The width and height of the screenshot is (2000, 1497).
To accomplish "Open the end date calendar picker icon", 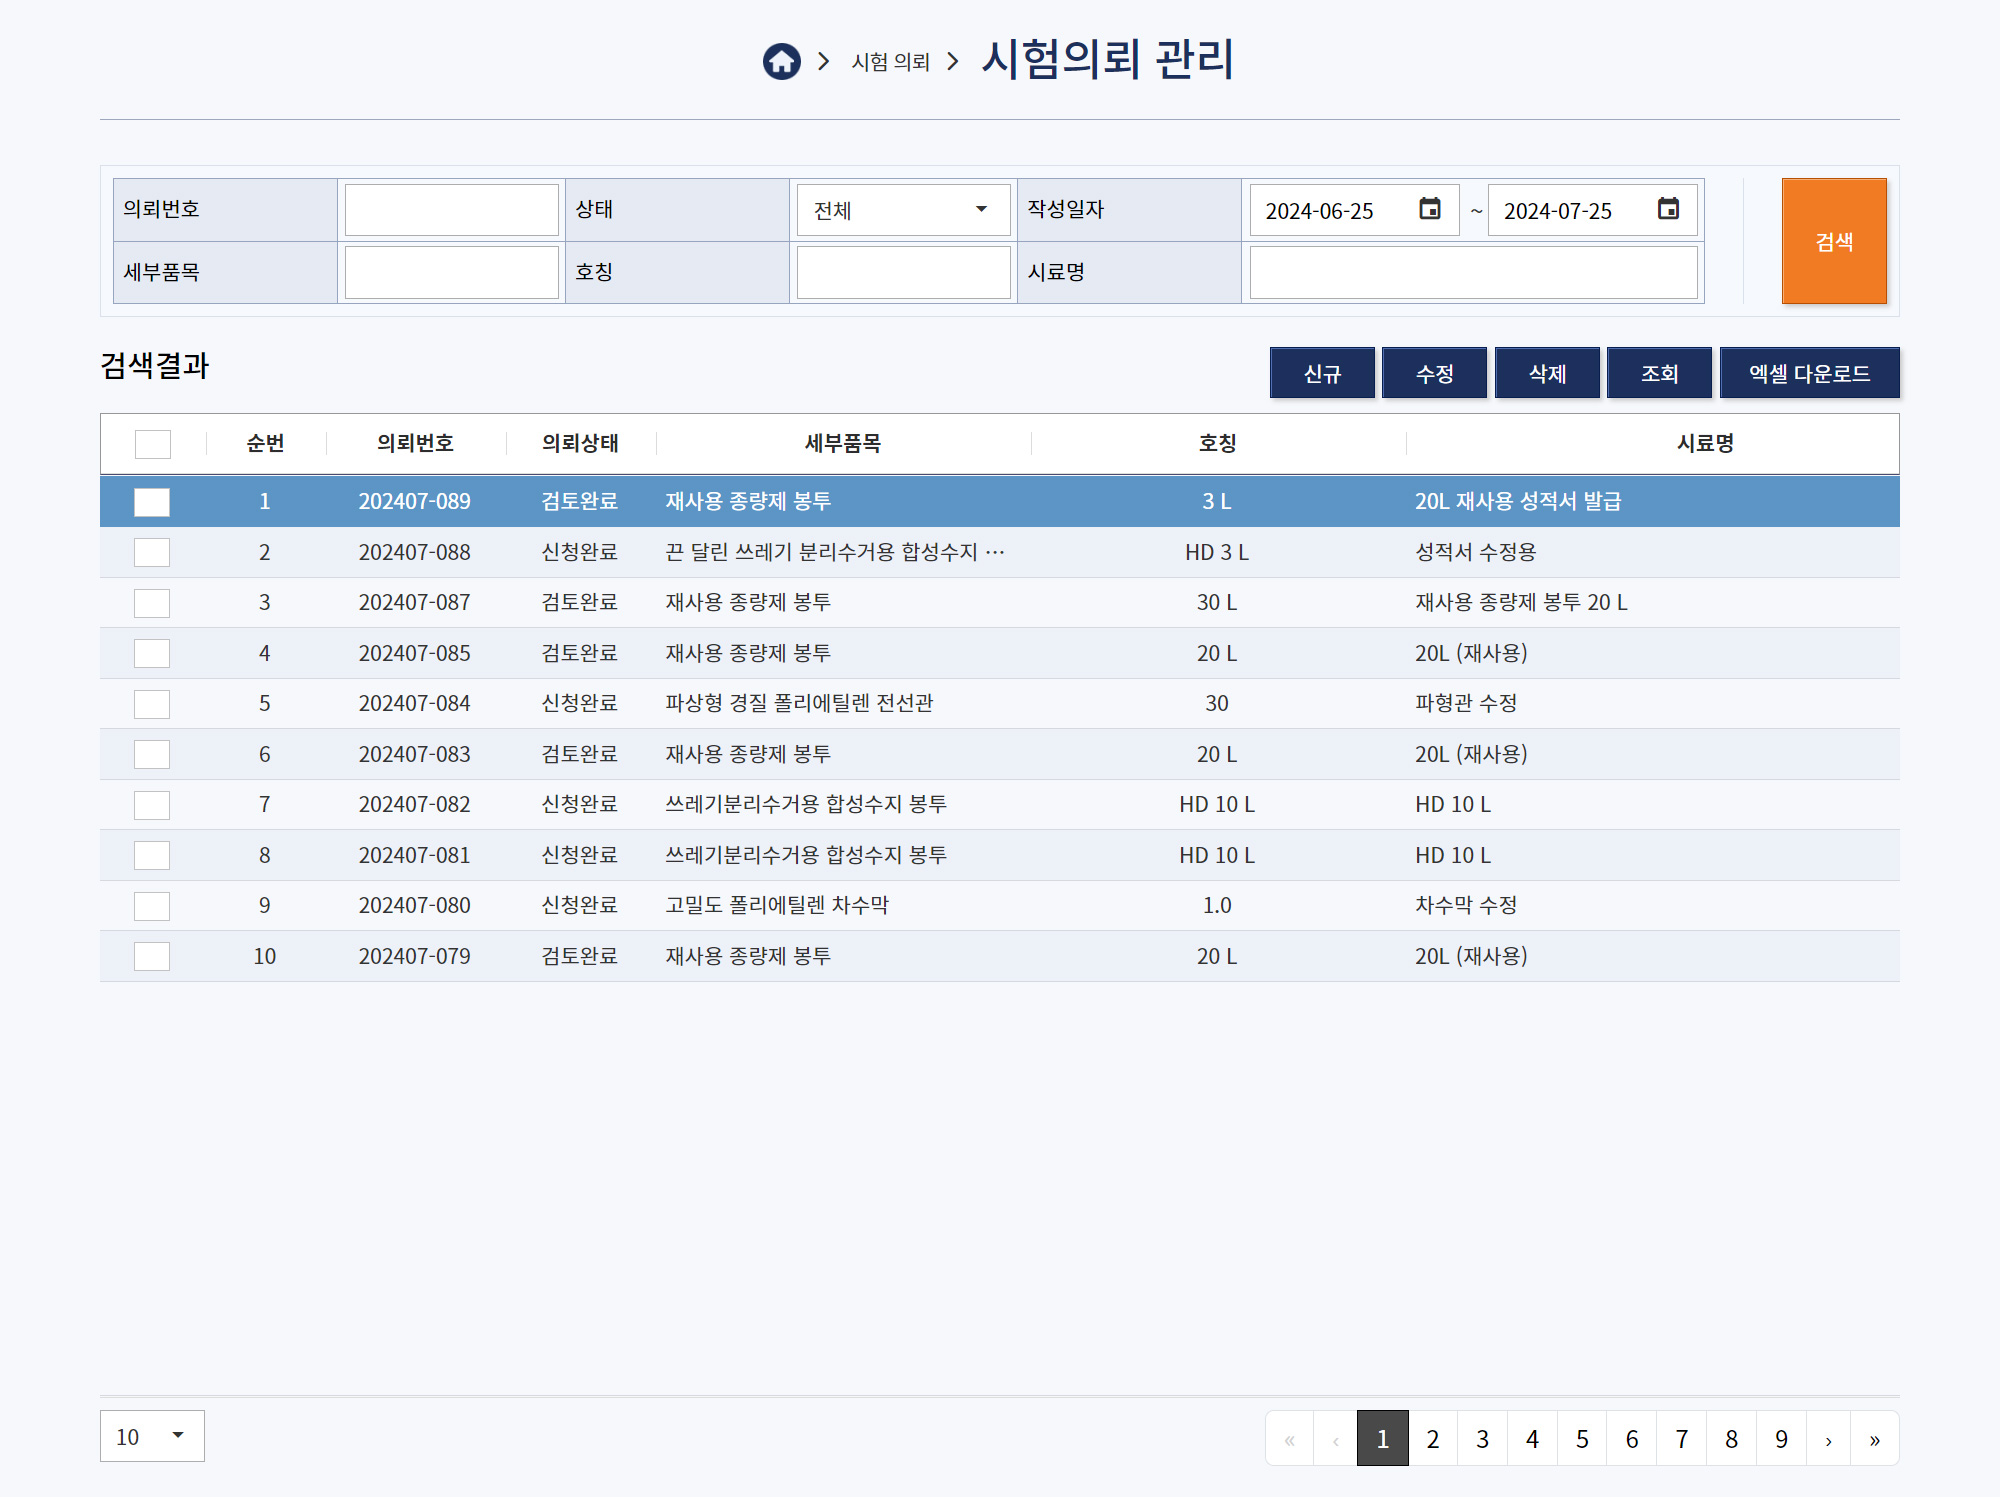I will pyautogui.click(x=1668, y=209).
